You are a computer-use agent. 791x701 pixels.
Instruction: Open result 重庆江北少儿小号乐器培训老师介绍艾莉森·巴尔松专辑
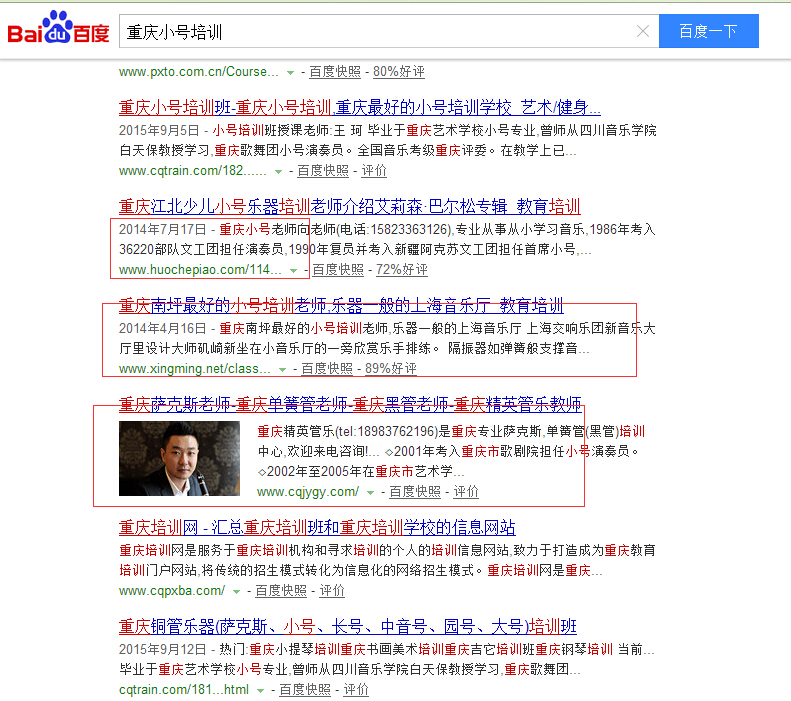tap(350, 206)
